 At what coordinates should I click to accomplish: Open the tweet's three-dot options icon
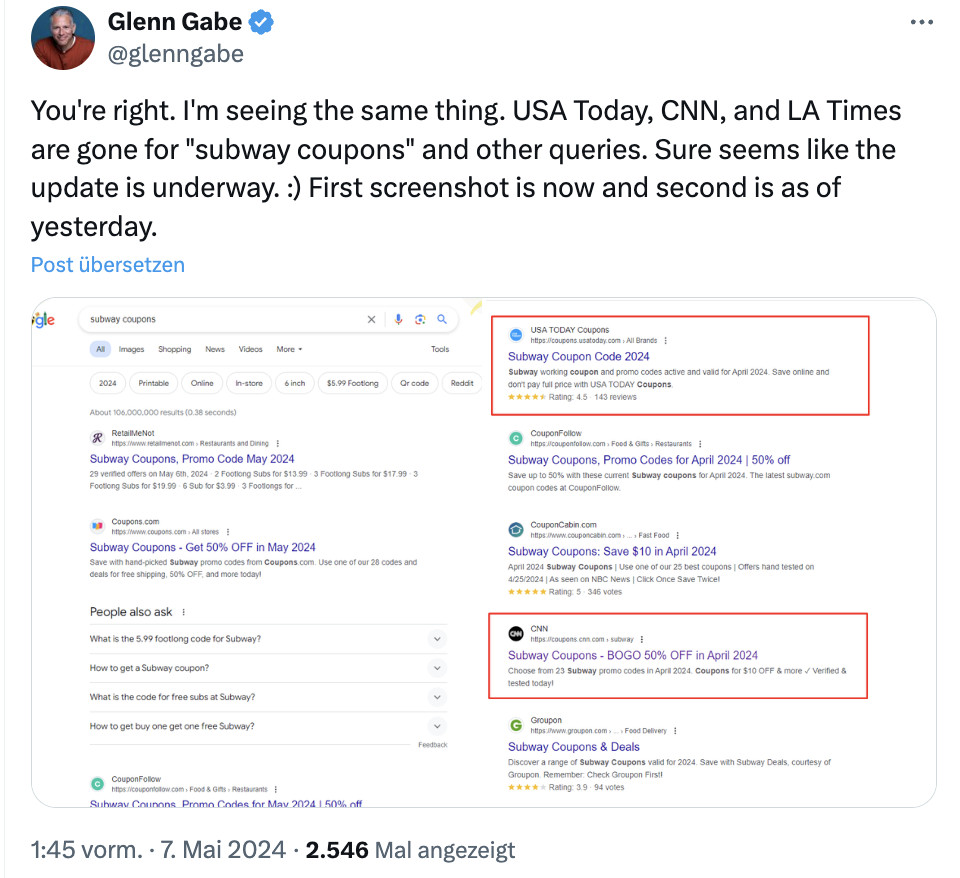pyautogui.click(x=921, y=20)
